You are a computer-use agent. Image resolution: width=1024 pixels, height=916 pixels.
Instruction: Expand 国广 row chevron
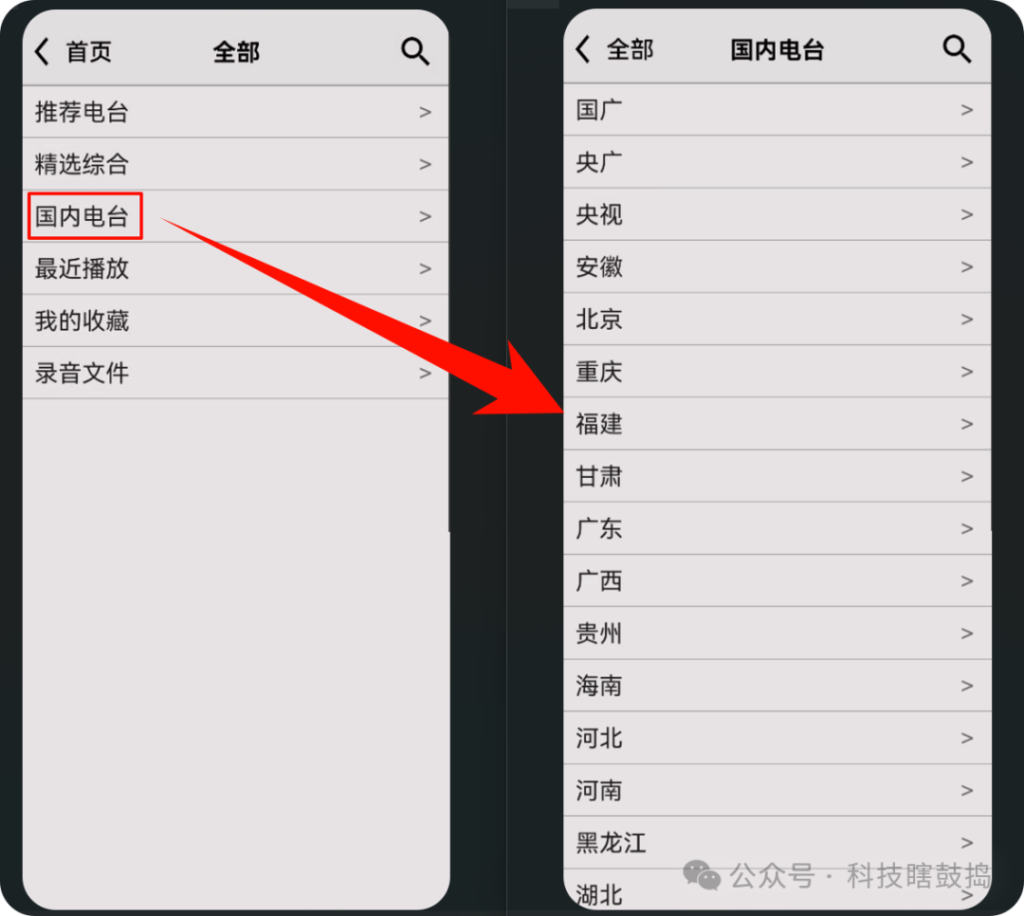click(x=967, y=110)
